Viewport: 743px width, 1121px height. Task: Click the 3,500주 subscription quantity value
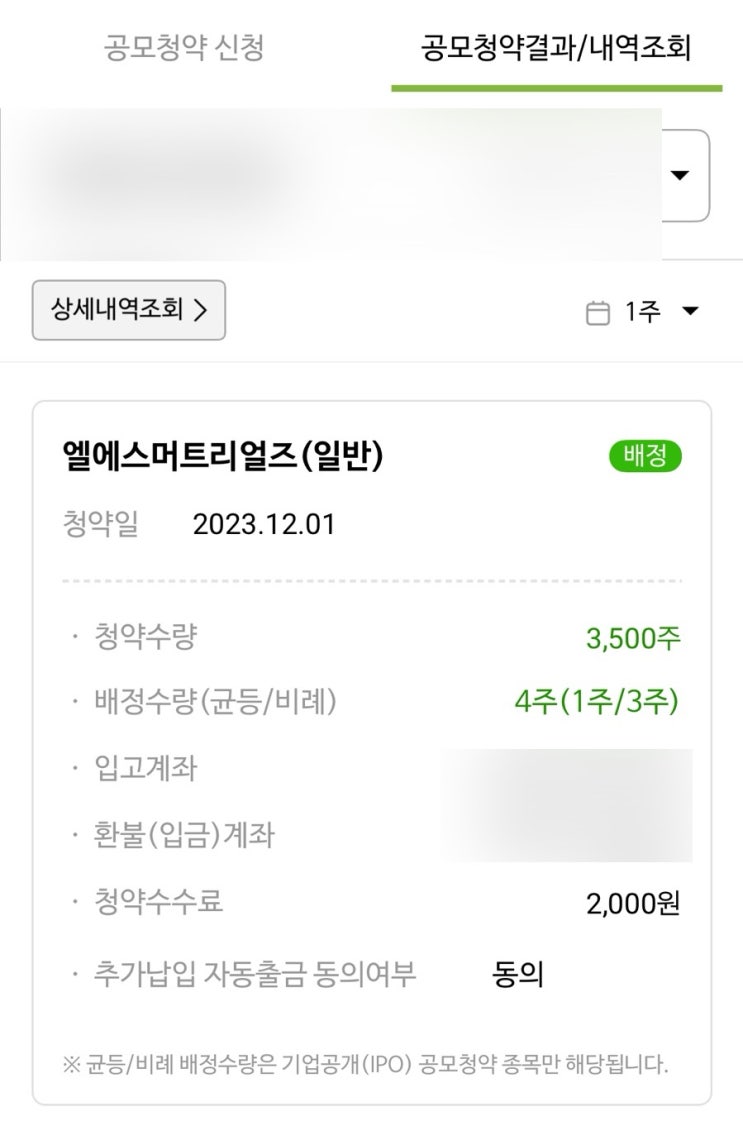[x=633, y=638]
